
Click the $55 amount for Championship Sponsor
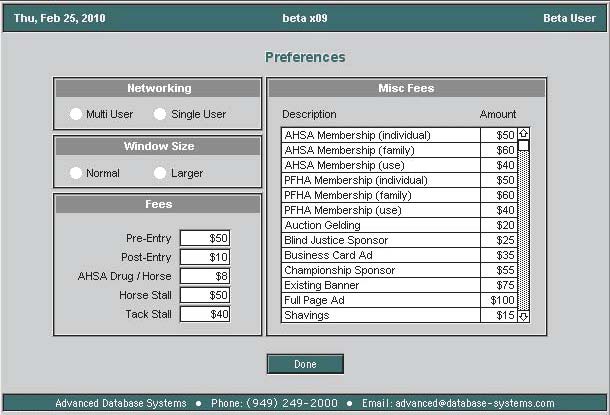pyautogui.click(x=499, y=270)
